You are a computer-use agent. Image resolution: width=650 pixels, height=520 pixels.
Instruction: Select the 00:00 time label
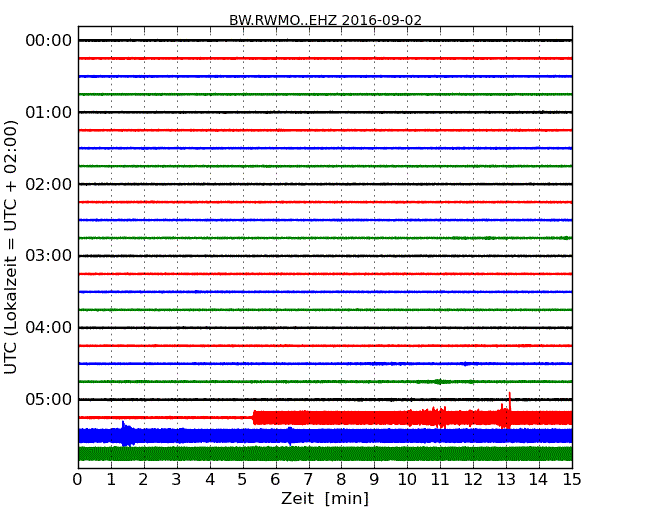click(49, 41)
